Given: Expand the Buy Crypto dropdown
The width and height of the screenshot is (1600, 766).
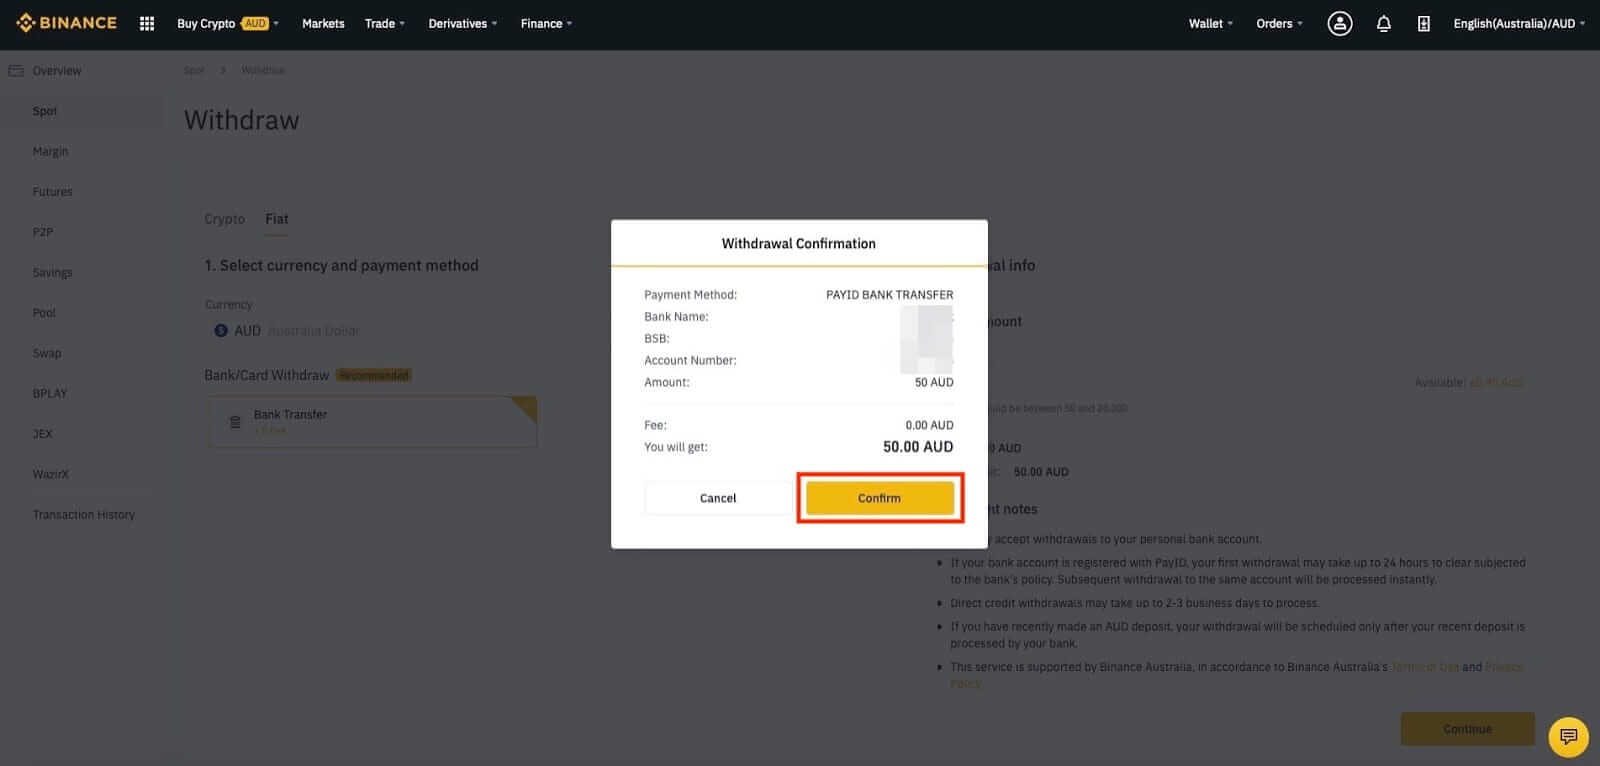Looking at the screenshot, I should point(227,23).
